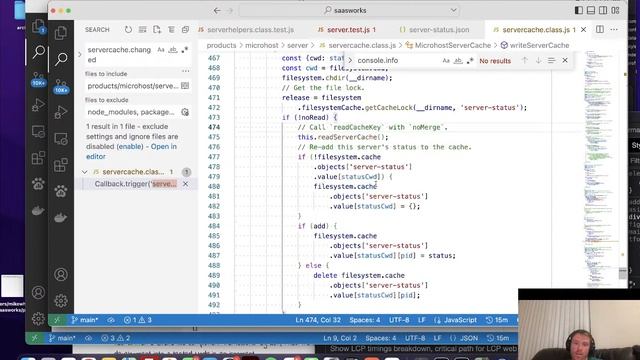
Task: Open editor More Actions ellipsis
Action: click(x=614, y=29)
